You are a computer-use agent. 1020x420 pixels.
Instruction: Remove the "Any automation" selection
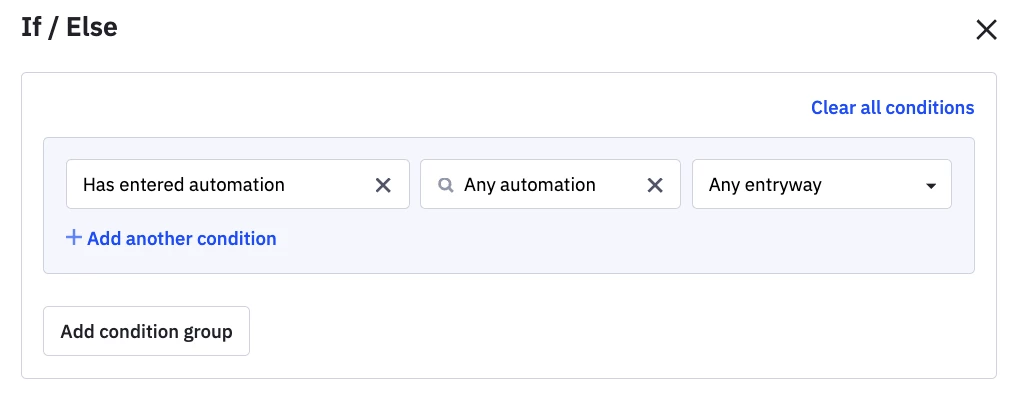pyautogui.click(x=655, y=185)
